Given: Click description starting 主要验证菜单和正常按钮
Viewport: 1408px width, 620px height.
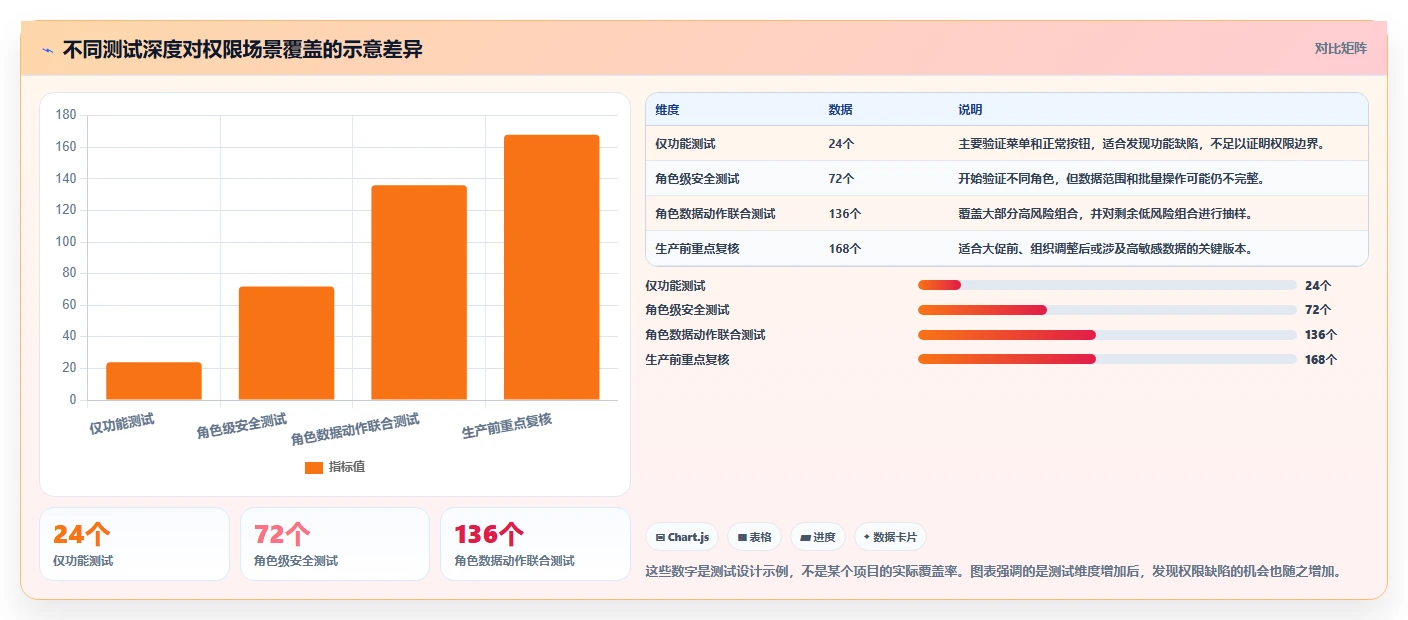Looking at the screenshot, I should point(1142,144).
